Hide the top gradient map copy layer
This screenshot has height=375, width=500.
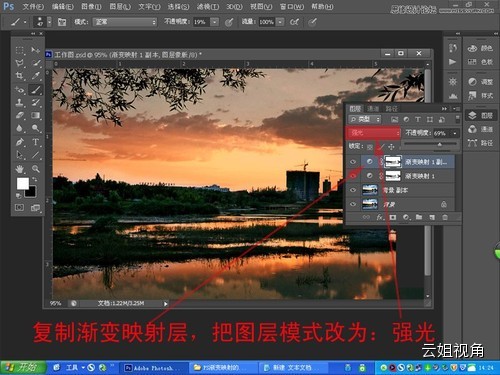(x=353, y=162)
